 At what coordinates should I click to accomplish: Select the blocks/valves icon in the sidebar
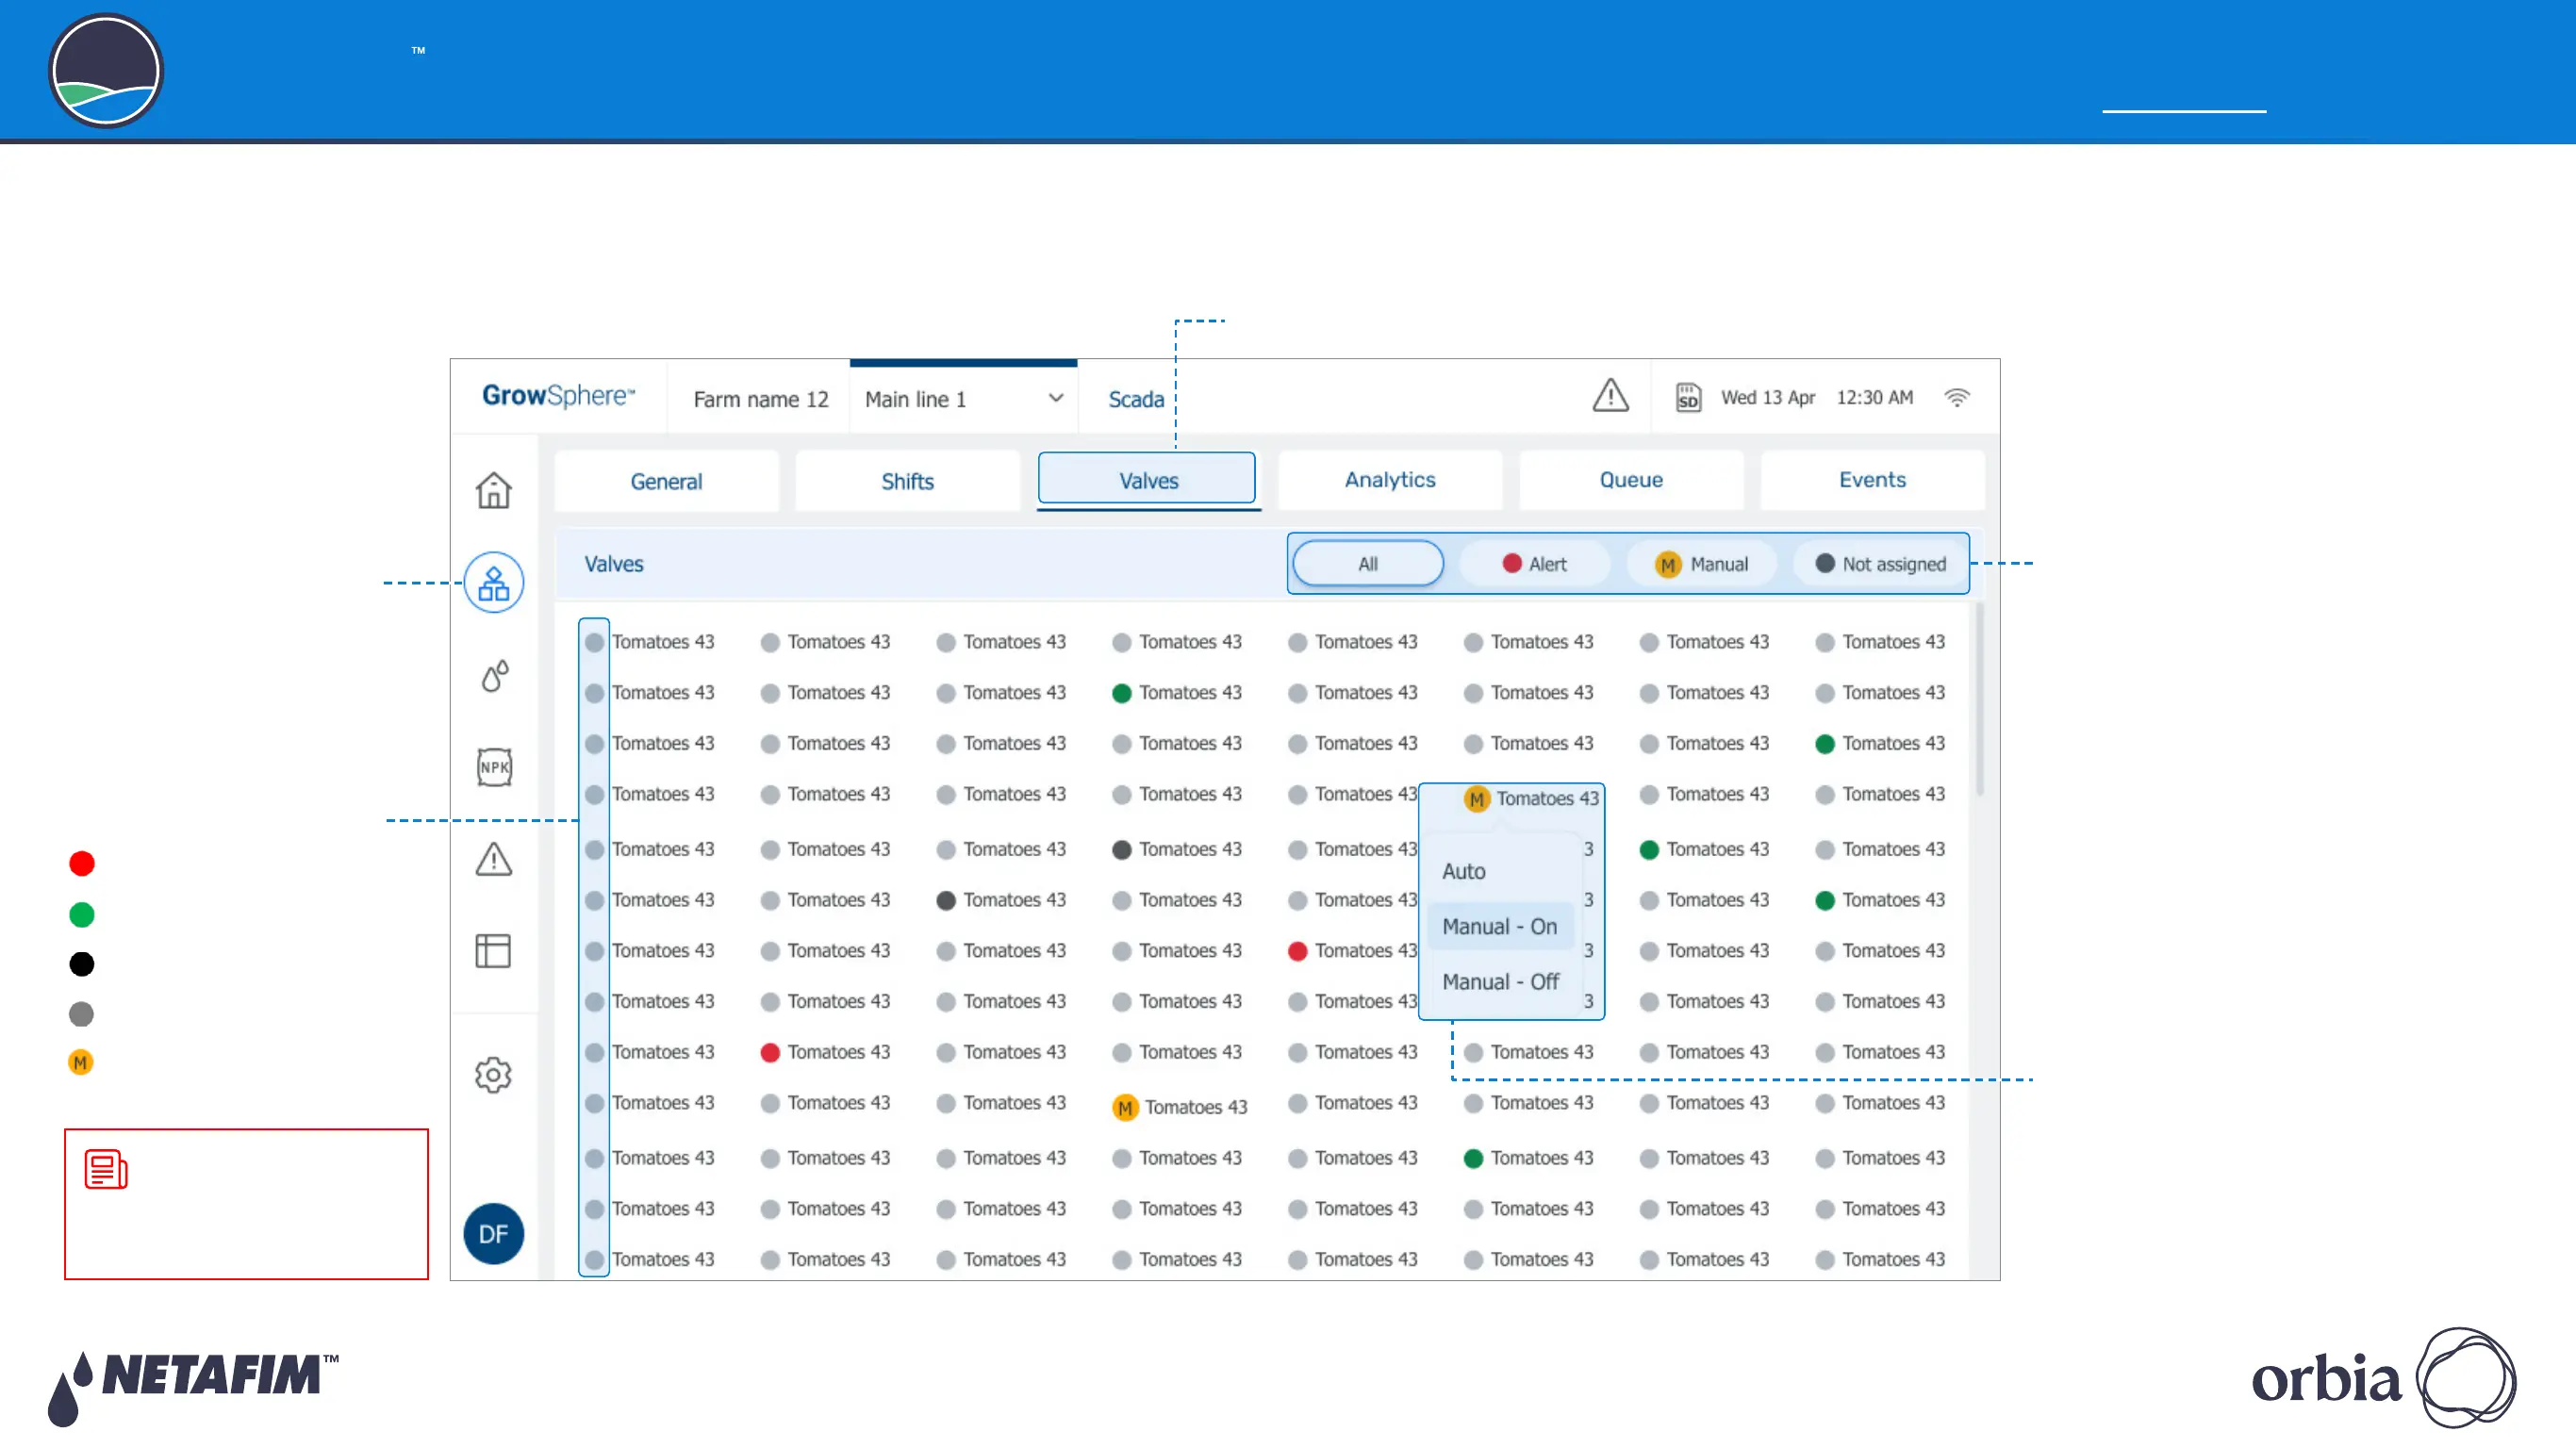[x=494, y=583]
